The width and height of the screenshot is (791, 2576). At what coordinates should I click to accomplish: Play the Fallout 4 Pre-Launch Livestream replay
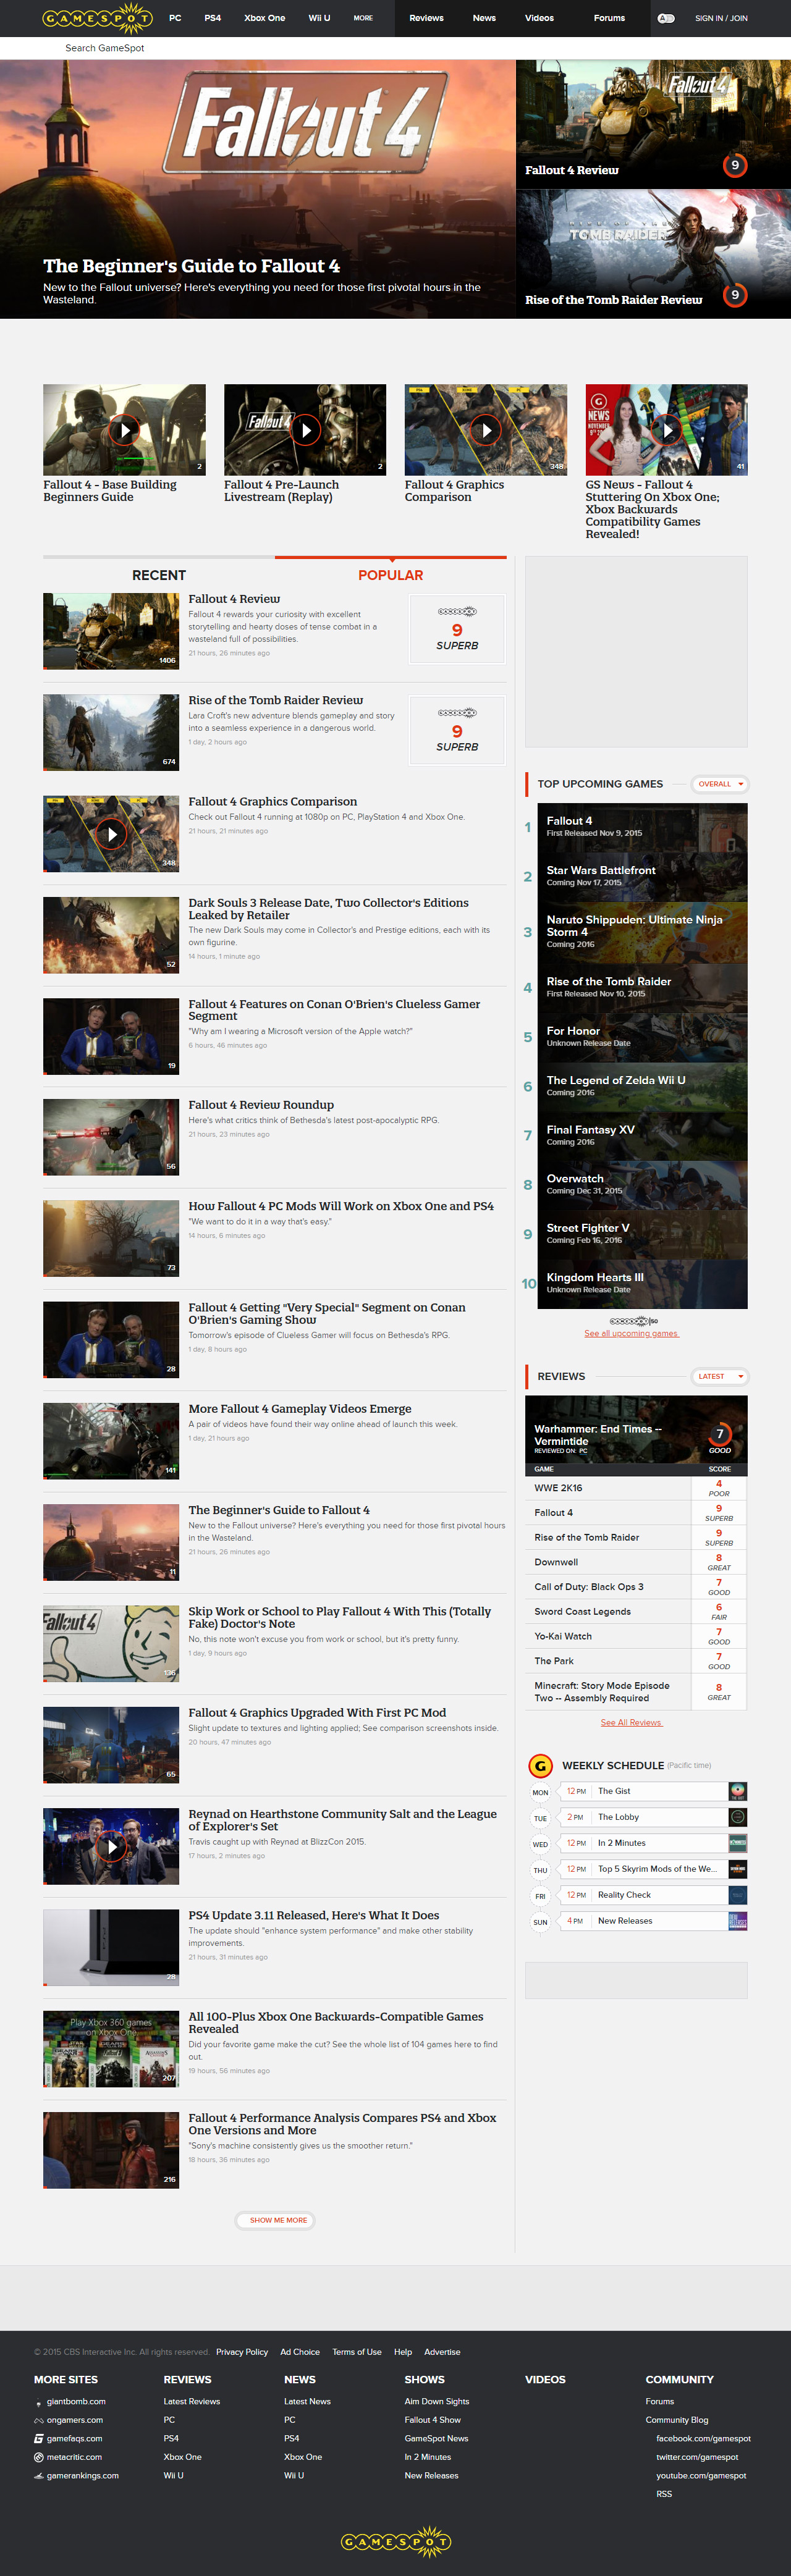point(305,430)
